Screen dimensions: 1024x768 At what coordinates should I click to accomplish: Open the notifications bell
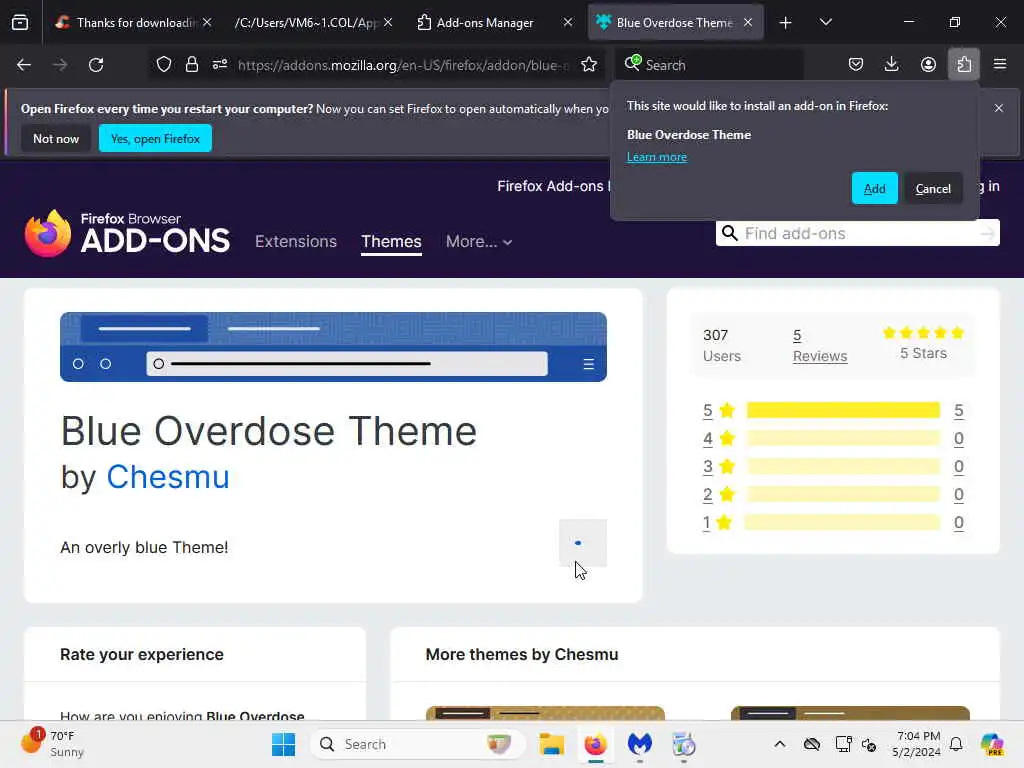[956, 744]
